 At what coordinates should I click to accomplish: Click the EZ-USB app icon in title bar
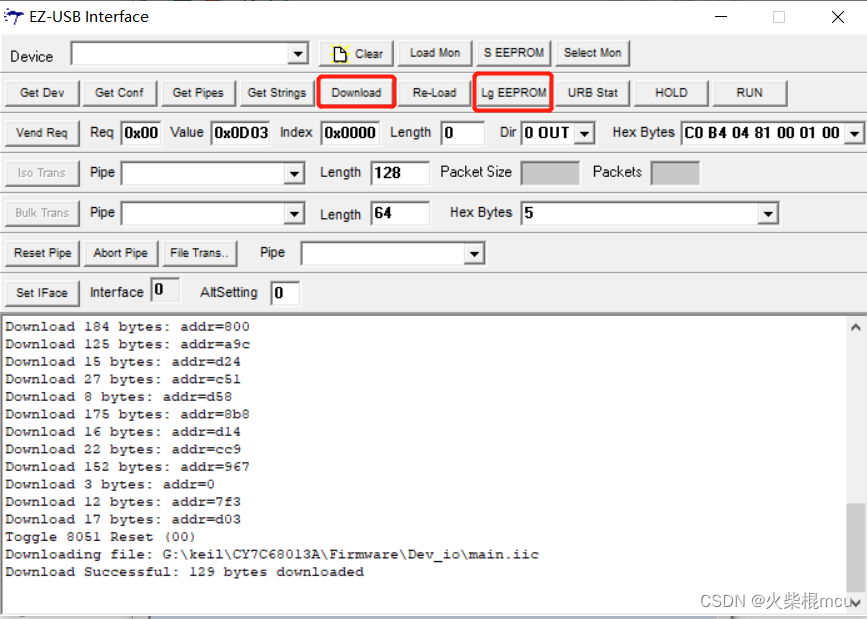point(14,17)
